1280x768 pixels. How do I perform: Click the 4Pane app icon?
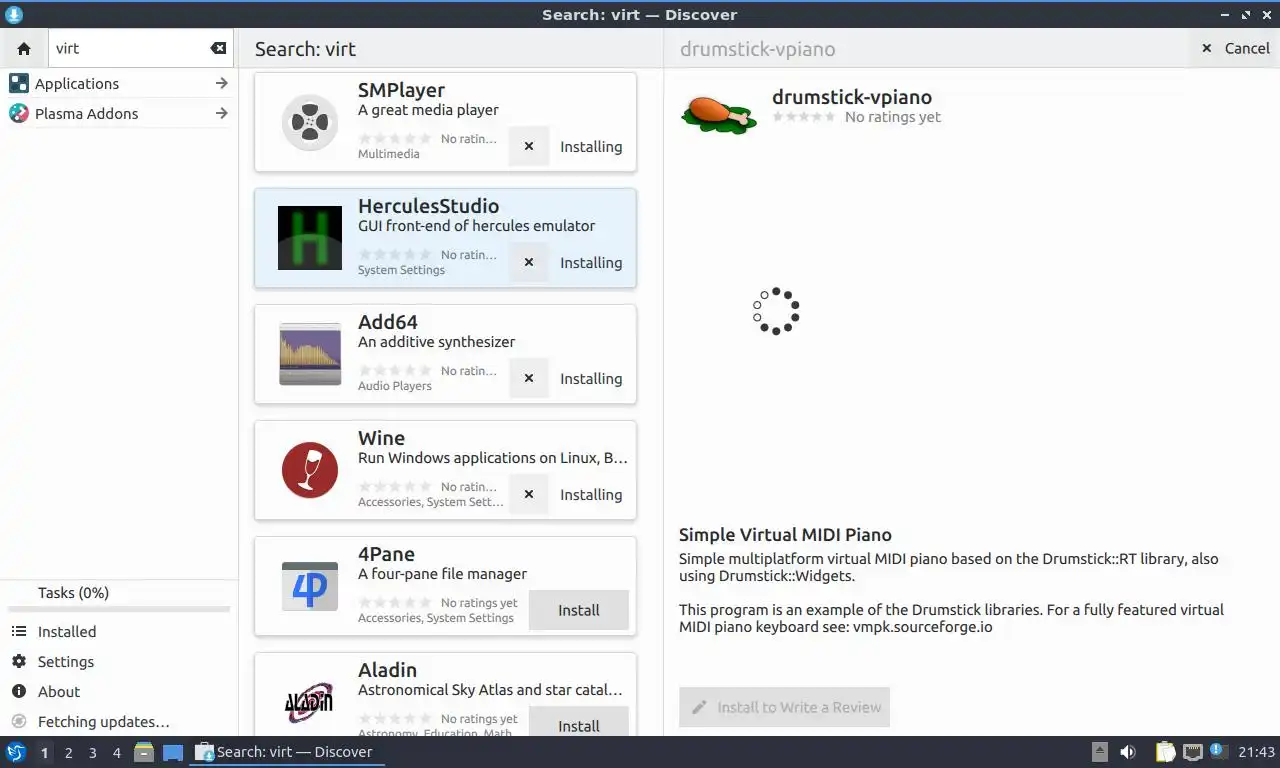[309, 586]
